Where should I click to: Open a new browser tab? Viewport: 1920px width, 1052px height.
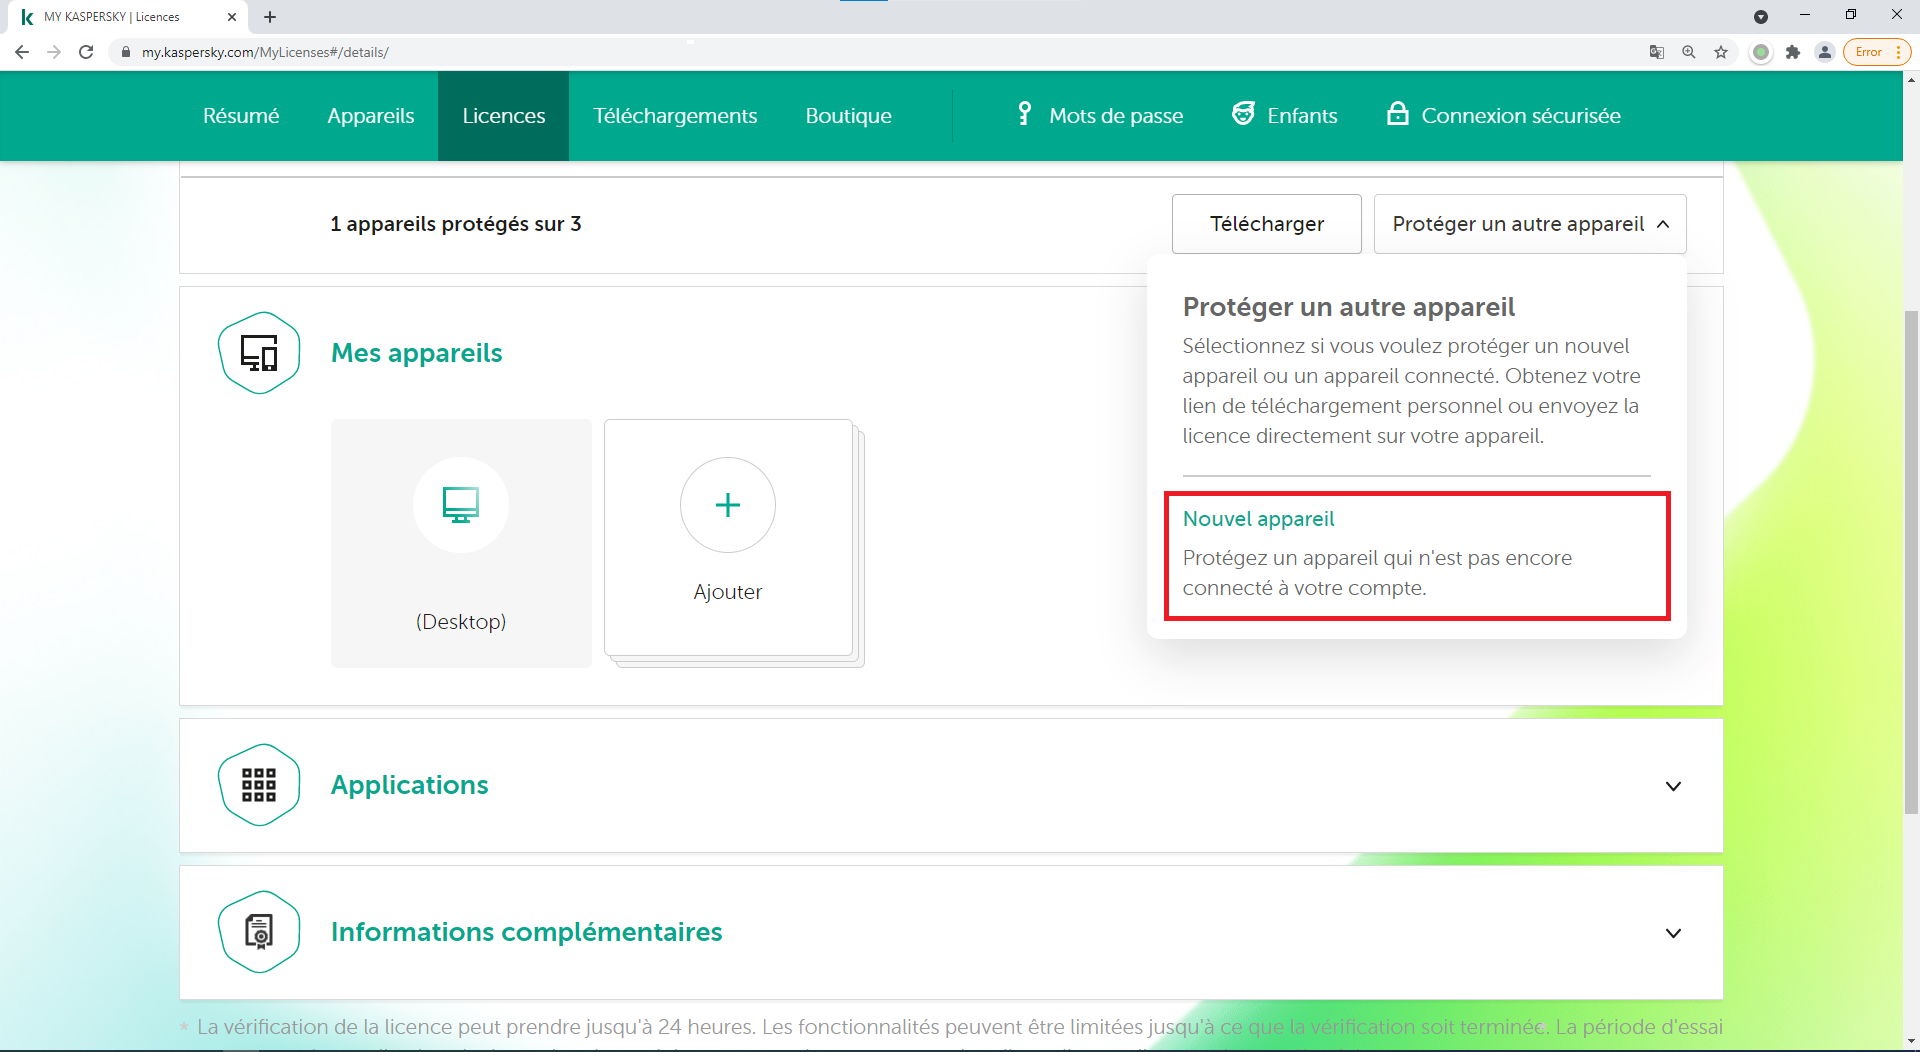coord(270,17)
